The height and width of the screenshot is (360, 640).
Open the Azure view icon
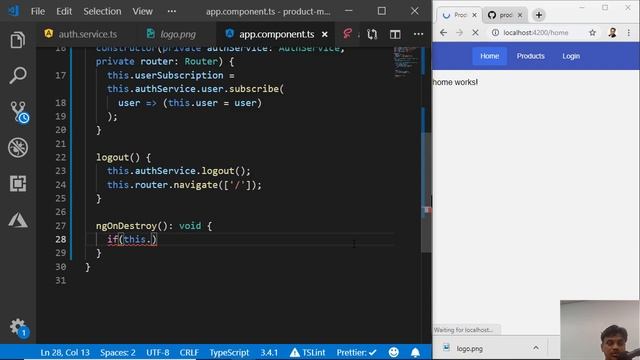point(18,220)
